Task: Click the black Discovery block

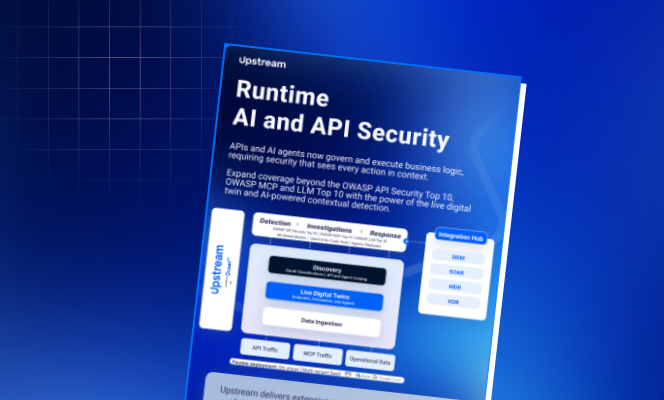Action: point(327,271)
